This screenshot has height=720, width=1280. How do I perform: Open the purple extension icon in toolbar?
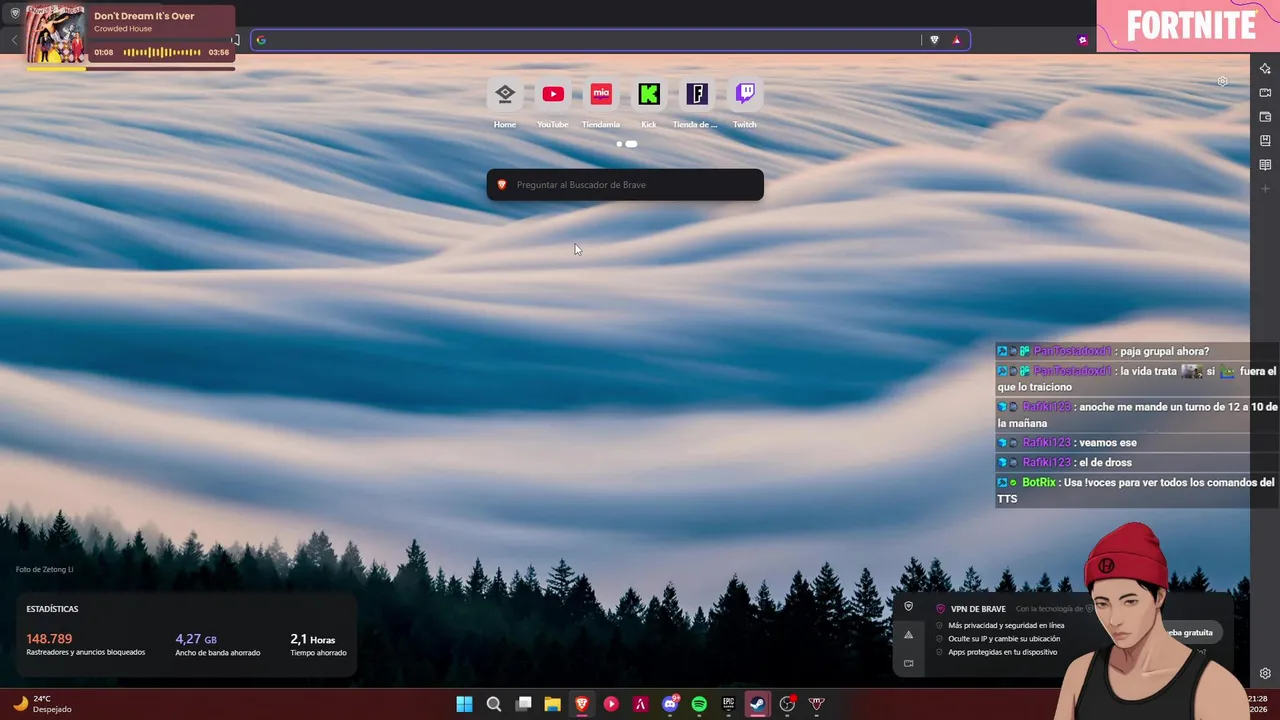pos(1082,40)
